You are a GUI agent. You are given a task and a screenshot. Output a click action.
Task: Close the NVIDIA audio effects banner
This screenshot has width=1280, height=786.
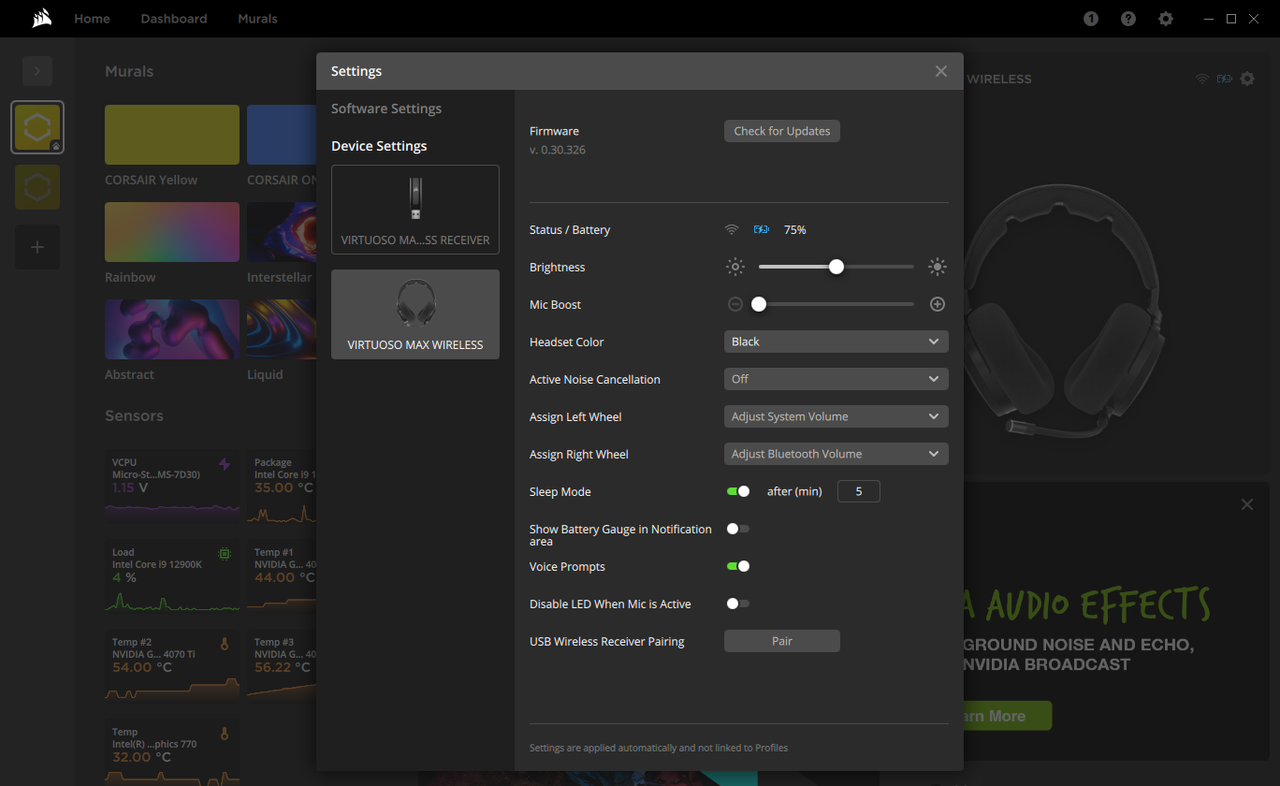[1247, 505]
